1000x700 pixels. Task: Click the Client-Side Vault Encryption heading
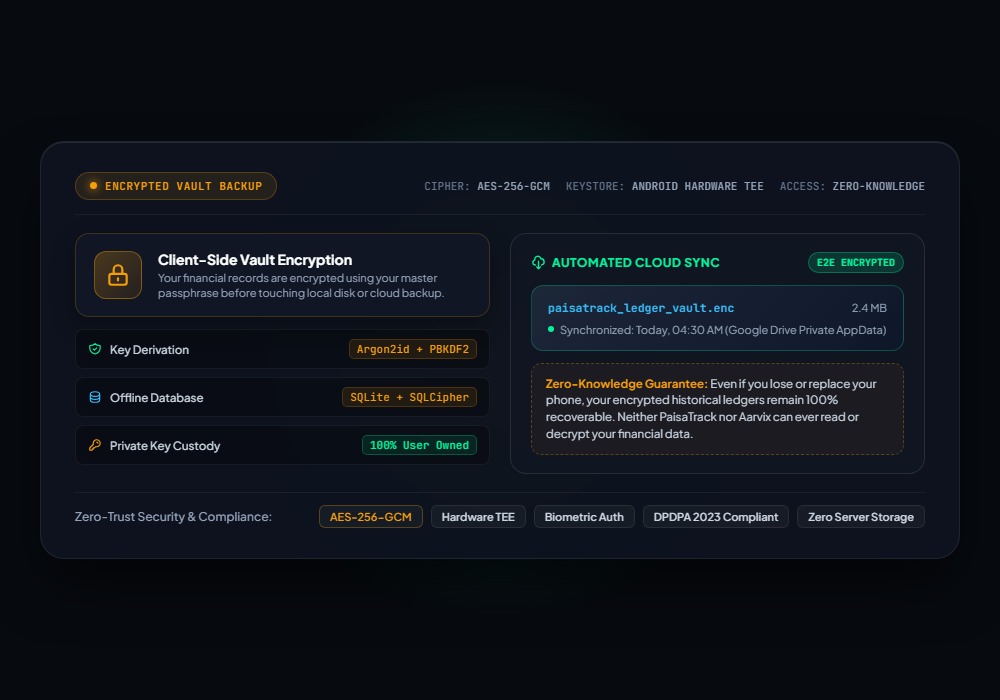click(x=255, y=260)
